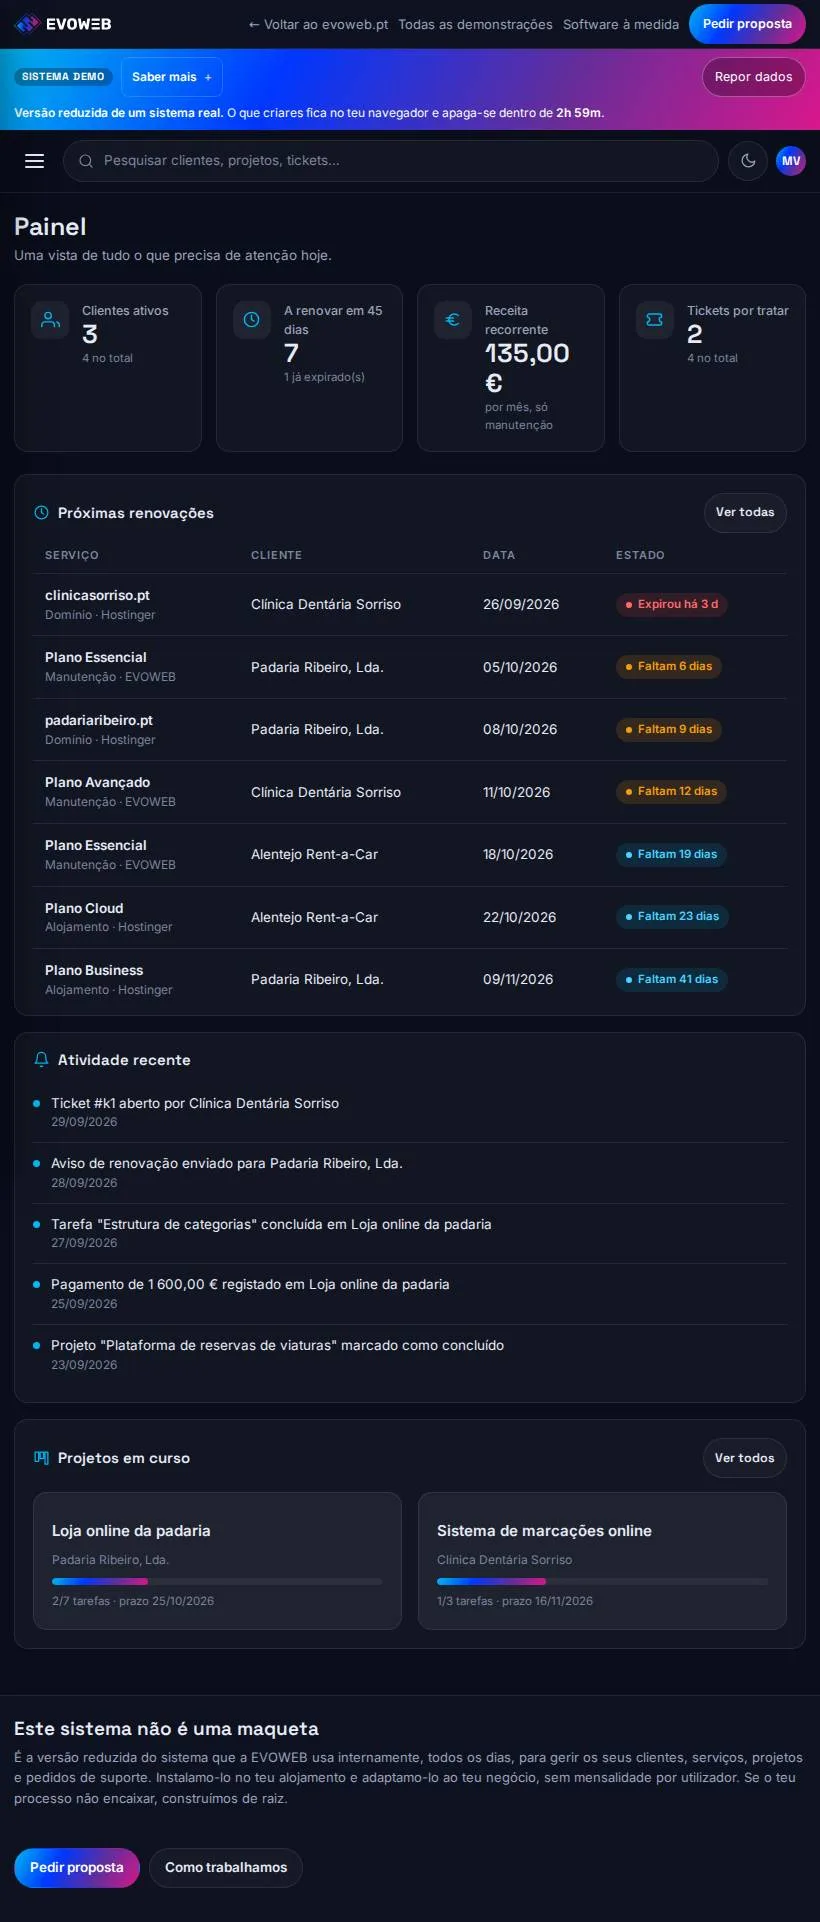
Task: Open Plataforma de reservas de viaturas activity
Action: (x=410, y=1354)
